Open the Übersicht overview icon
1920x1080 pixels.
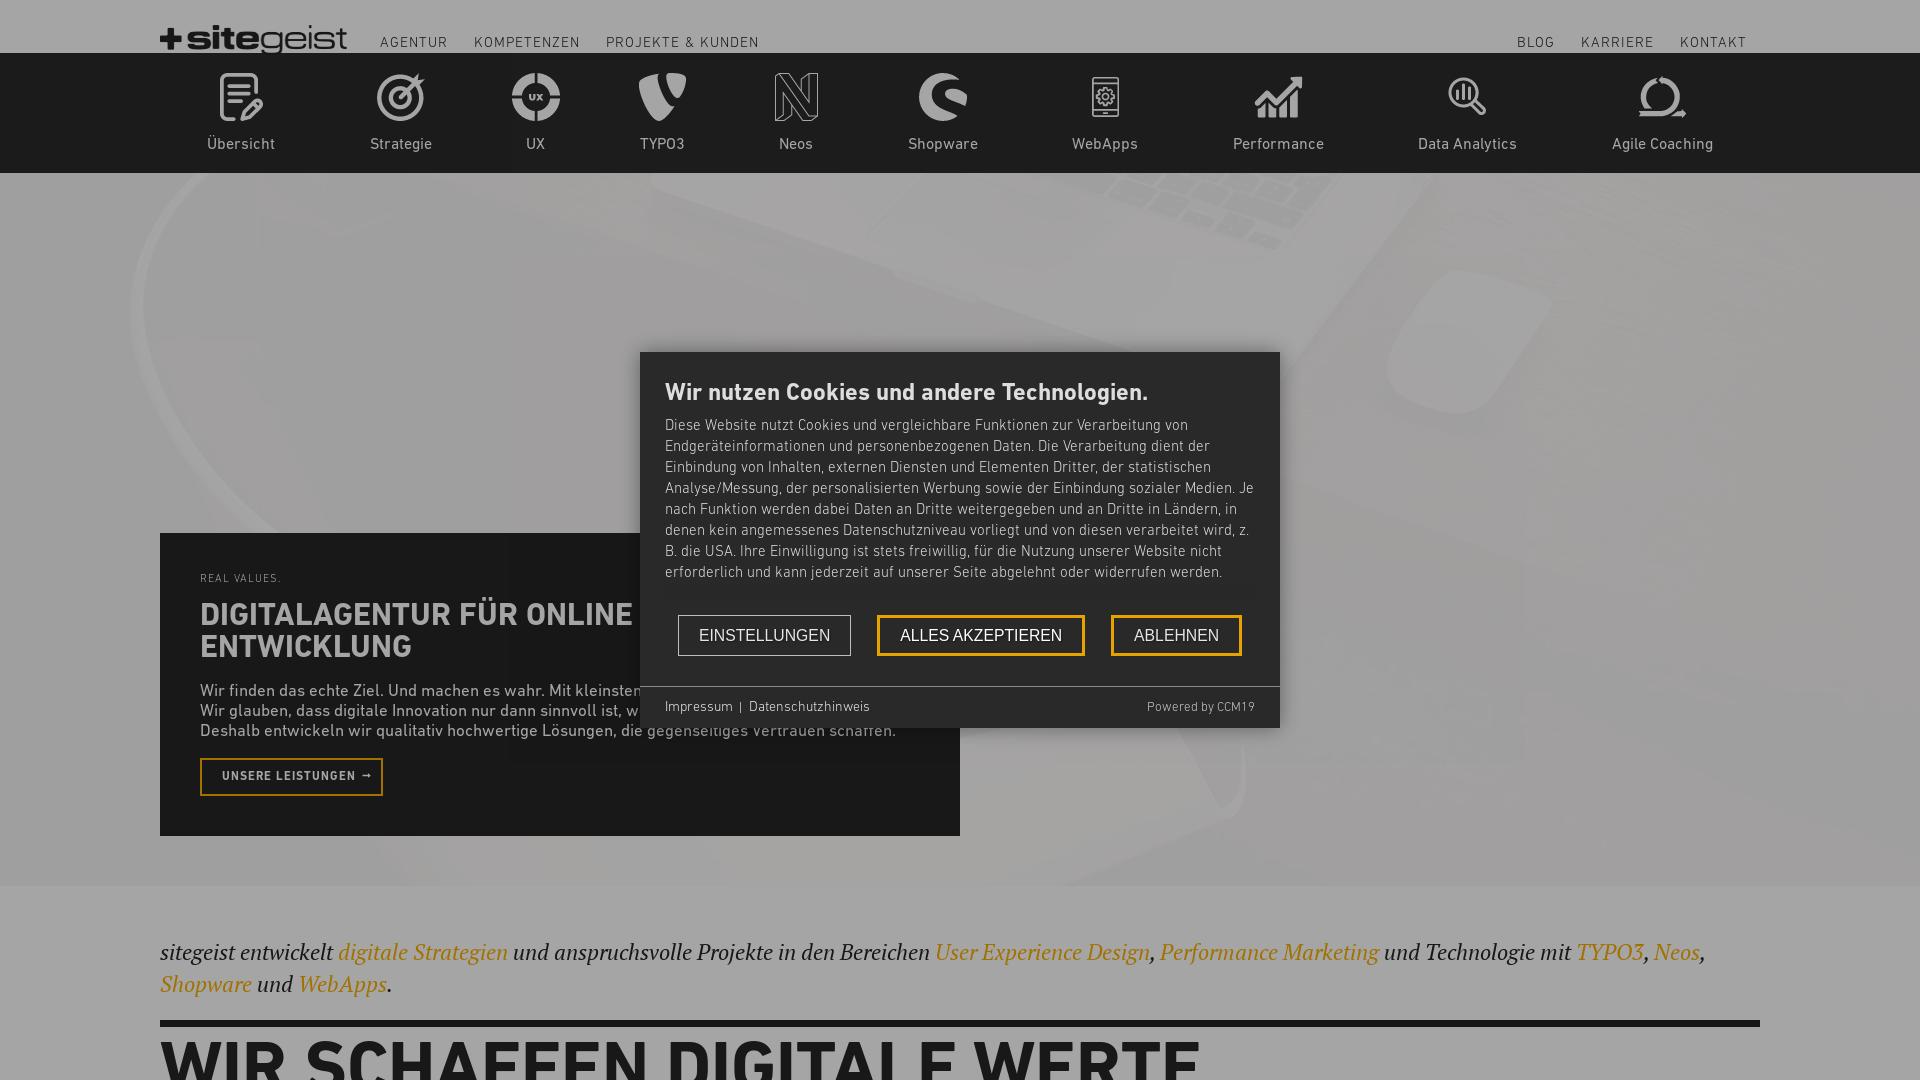click(x=241, y=98)
